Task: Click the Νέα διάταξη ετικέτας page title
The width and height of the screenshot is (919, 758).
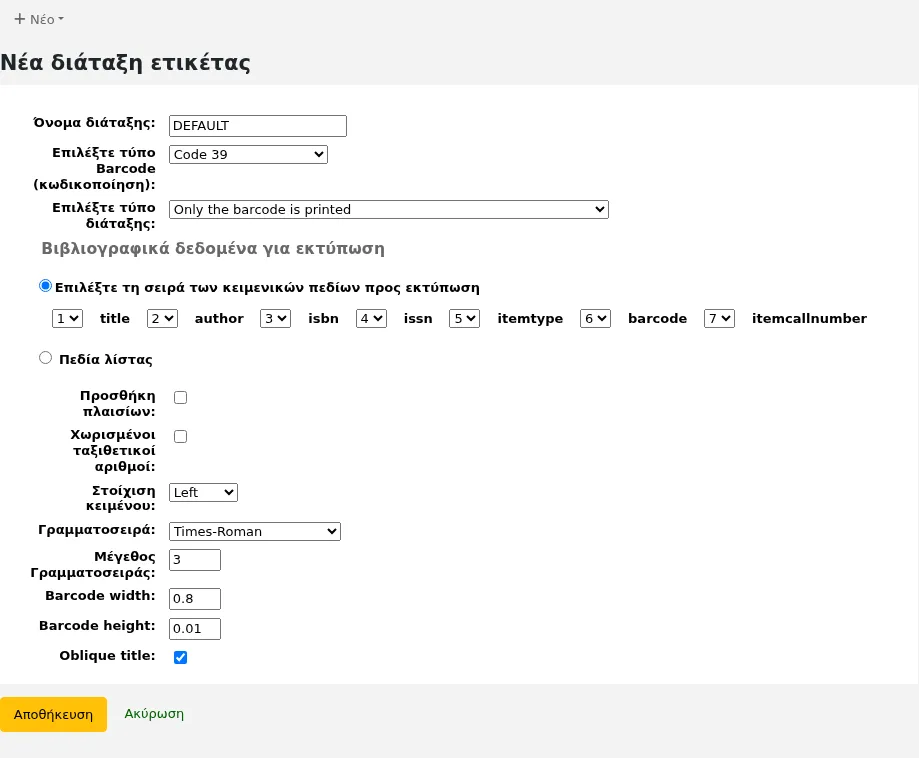Action: 125,63
